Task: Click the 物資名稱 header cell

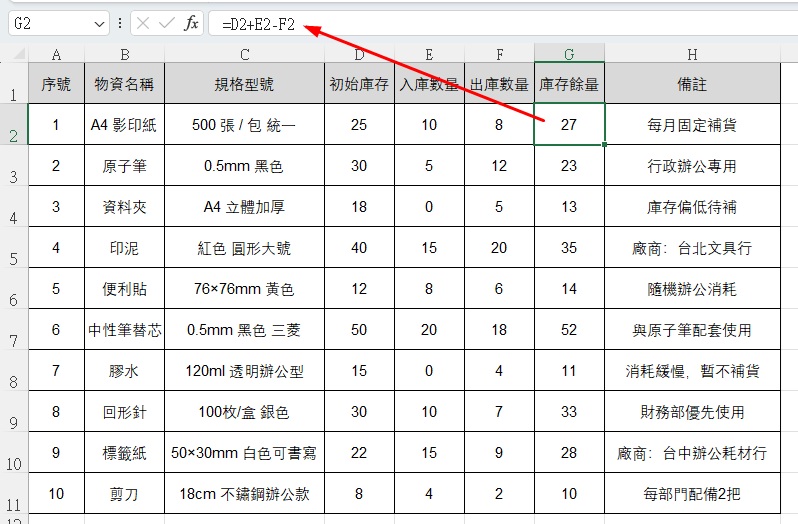Action: coord(124,83)
